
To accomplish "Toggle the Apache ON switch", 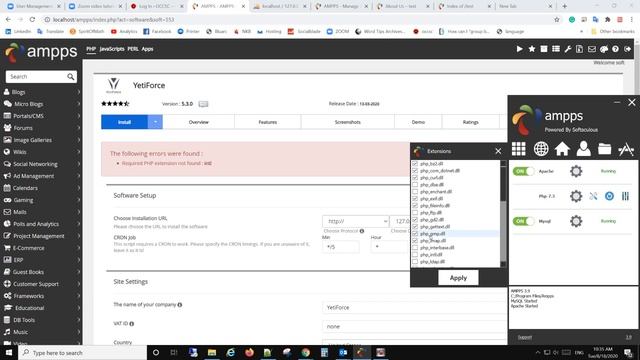I will pyautogui.click(x=523, y=171).
